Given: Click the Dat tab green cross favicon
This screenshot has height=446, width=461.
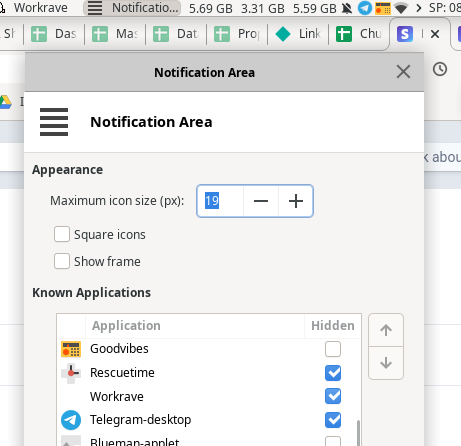Looking at the screenshot, I should pyautogui.click(x=161, y=34).
